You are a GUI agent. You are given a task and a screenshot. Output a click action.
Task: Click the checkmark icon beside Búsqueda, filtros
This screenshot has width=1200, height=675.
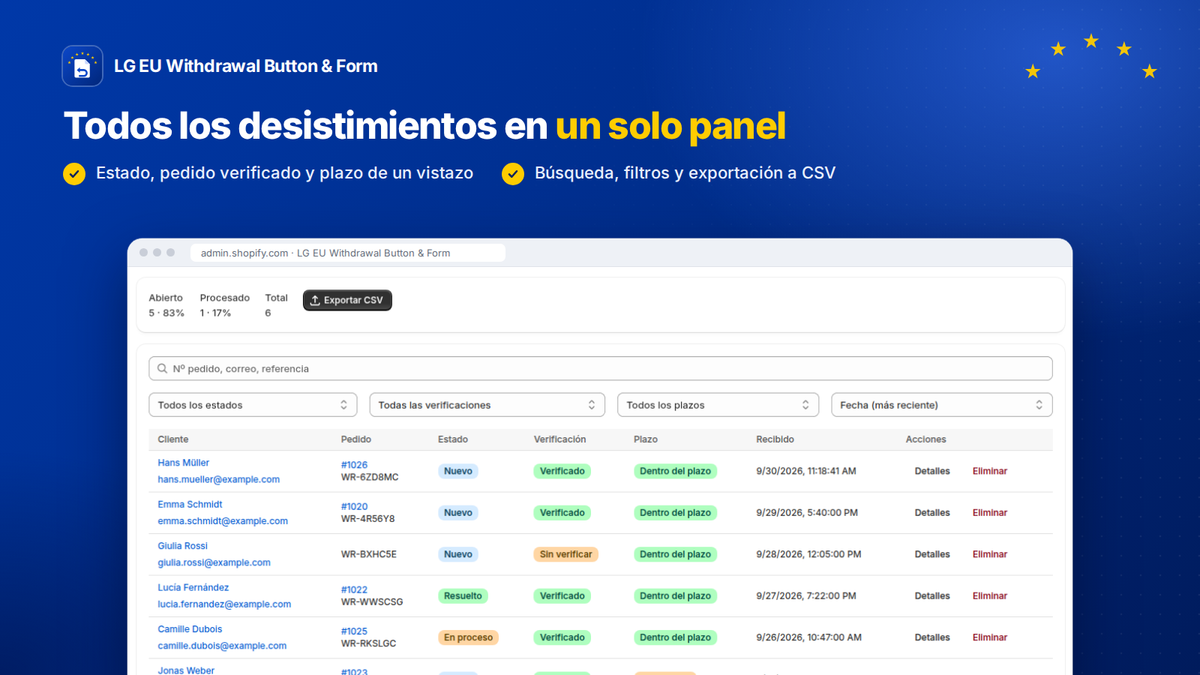(x=513, y=174)
